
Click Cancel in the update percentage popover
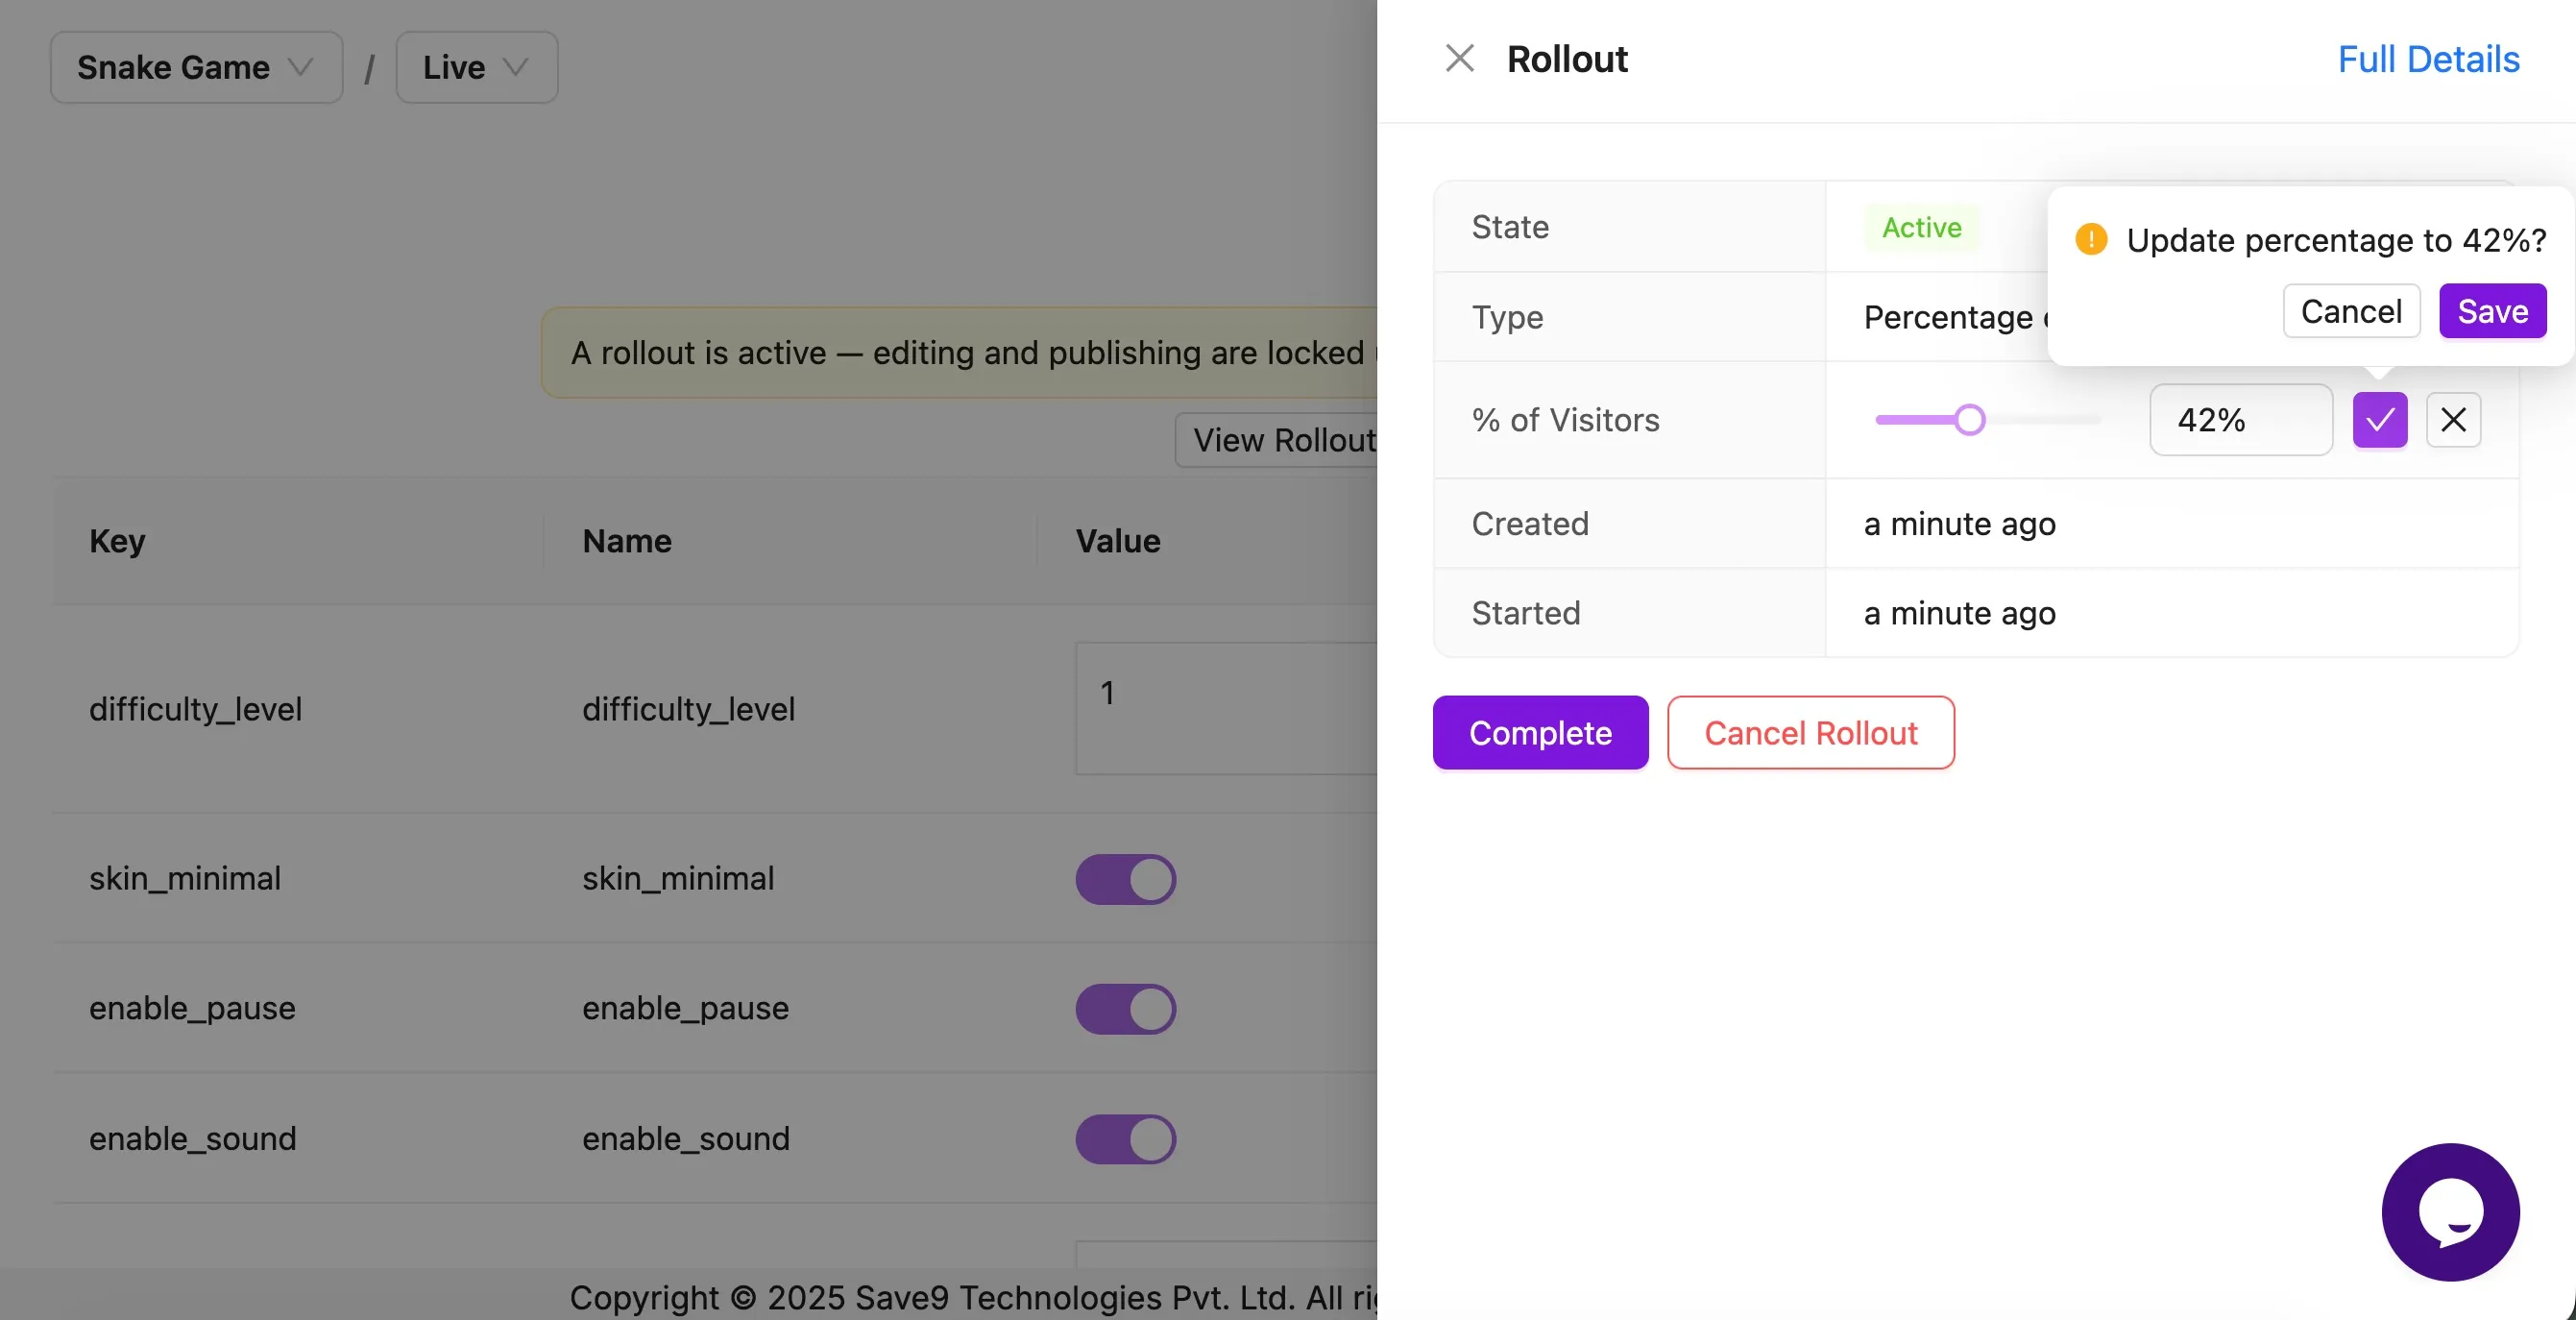(x=2351, y=311)
